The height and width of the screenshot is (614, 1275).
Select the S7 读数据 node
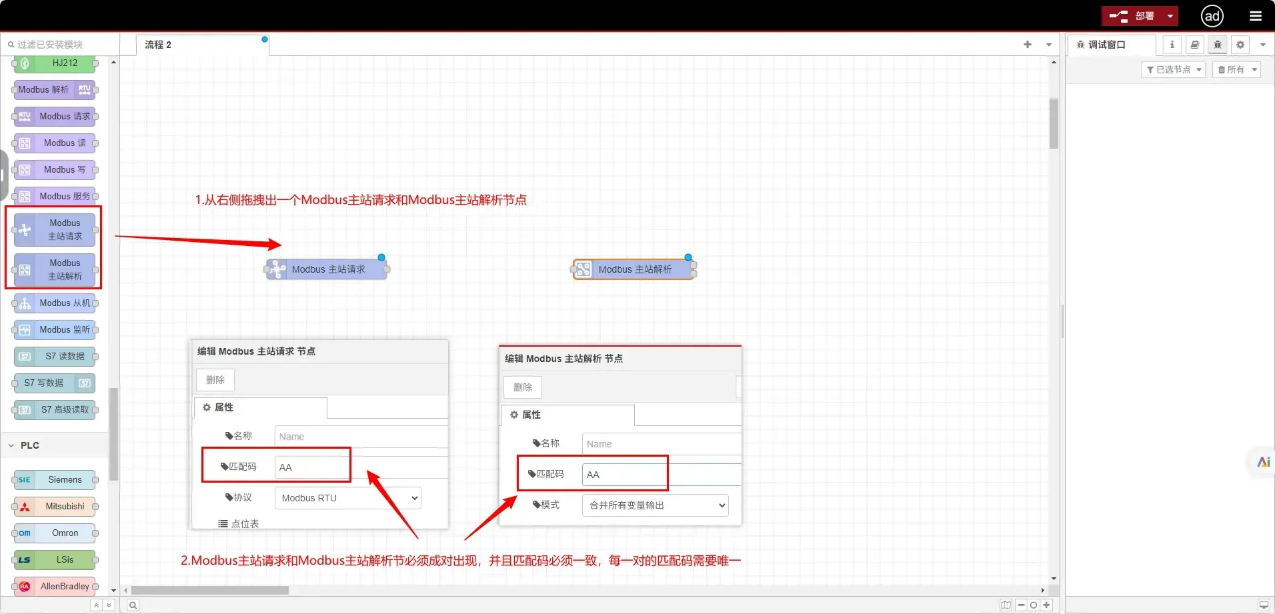55,355
